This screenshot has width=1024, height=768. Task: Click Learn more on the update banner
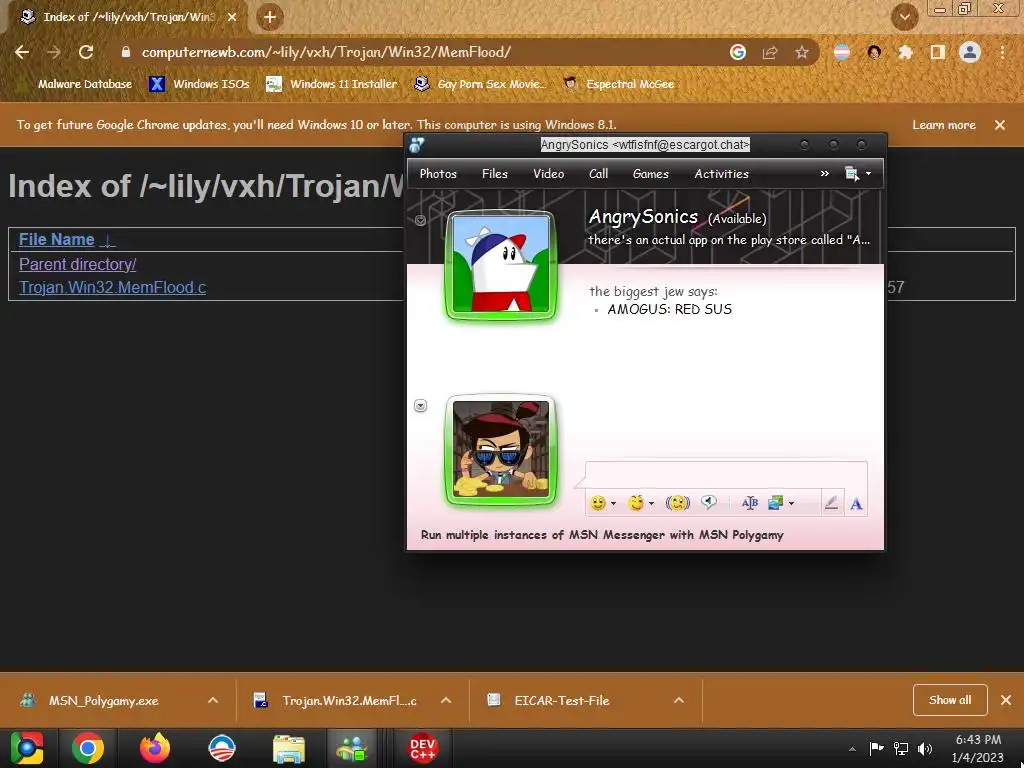pyautogui.click(x=944, y=125)
